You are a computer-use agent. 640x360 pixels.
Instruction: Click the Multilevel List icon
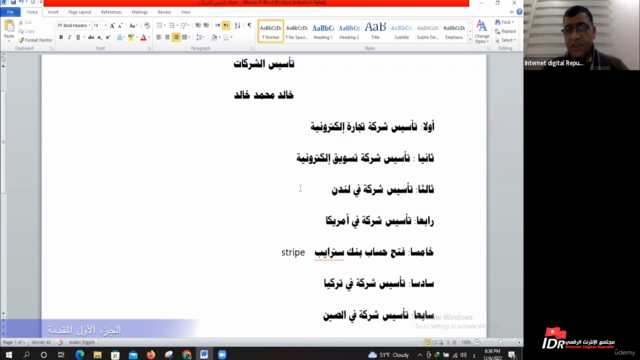click(x=184, y=26)
